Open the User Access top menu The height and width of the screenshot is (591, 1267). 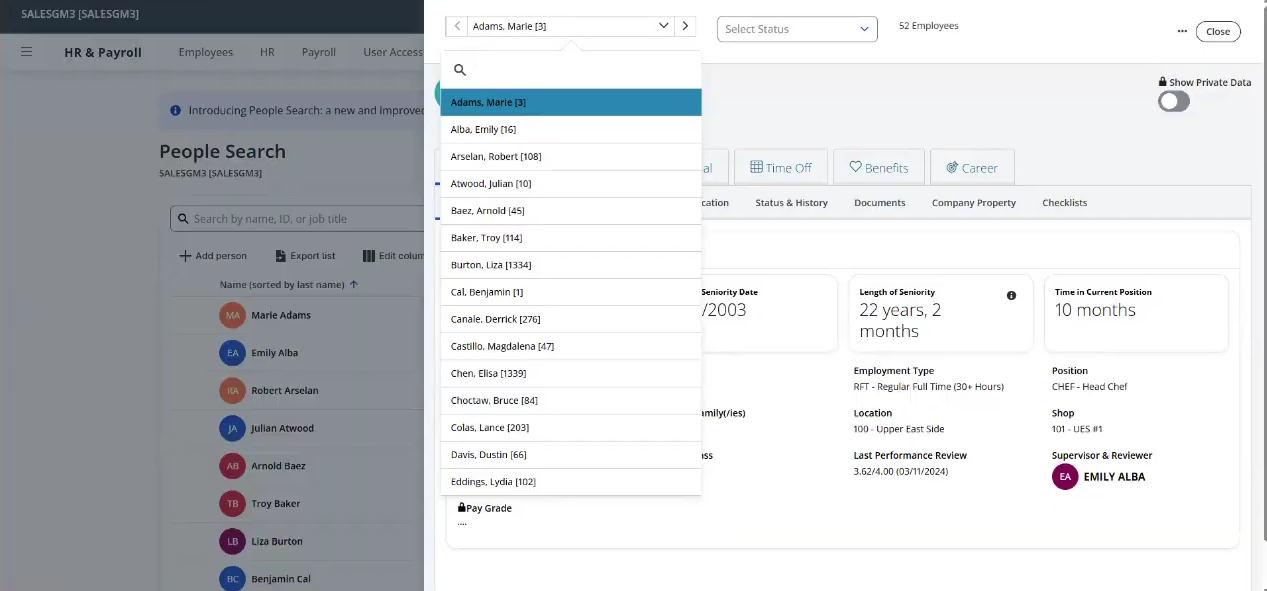point(393,52)
